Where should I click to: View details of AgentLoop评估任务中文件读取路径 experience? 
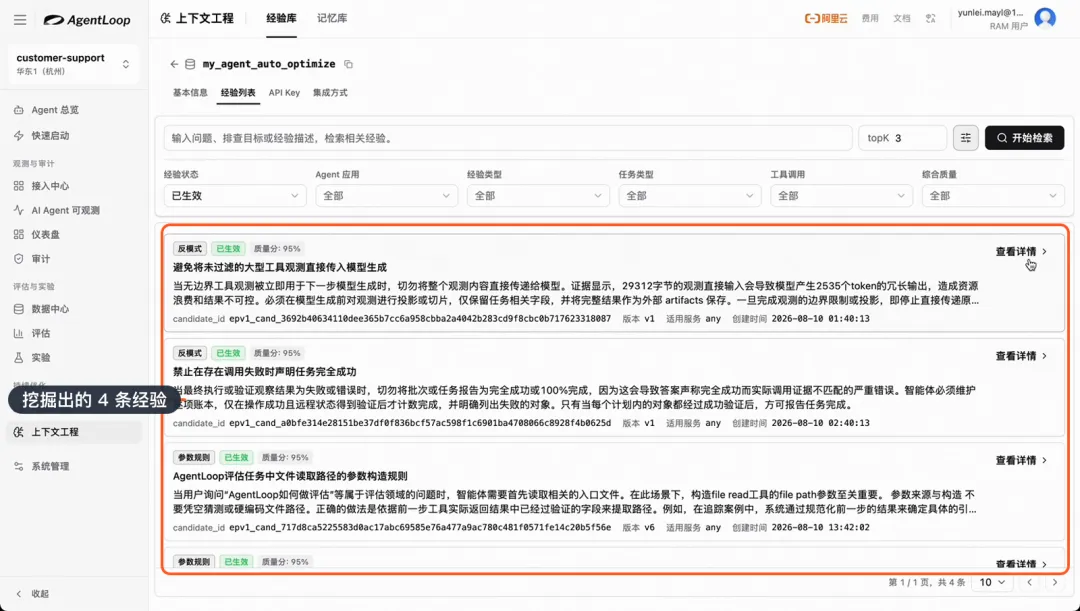click(x=1021, y=460)
